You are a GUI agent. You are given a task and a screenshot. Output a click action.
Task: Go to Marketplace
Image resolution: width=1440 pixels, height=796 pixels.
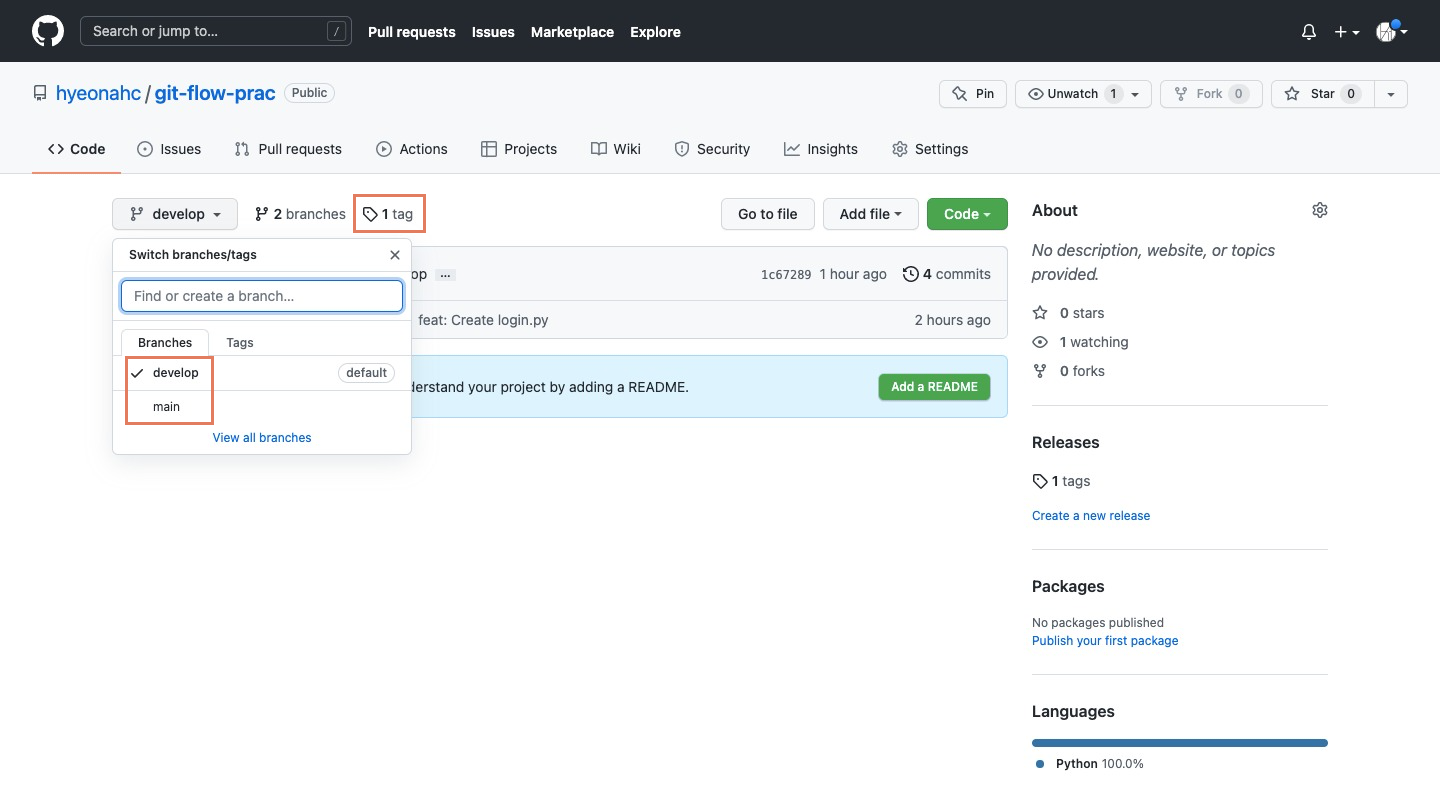[x=572, y=32]
